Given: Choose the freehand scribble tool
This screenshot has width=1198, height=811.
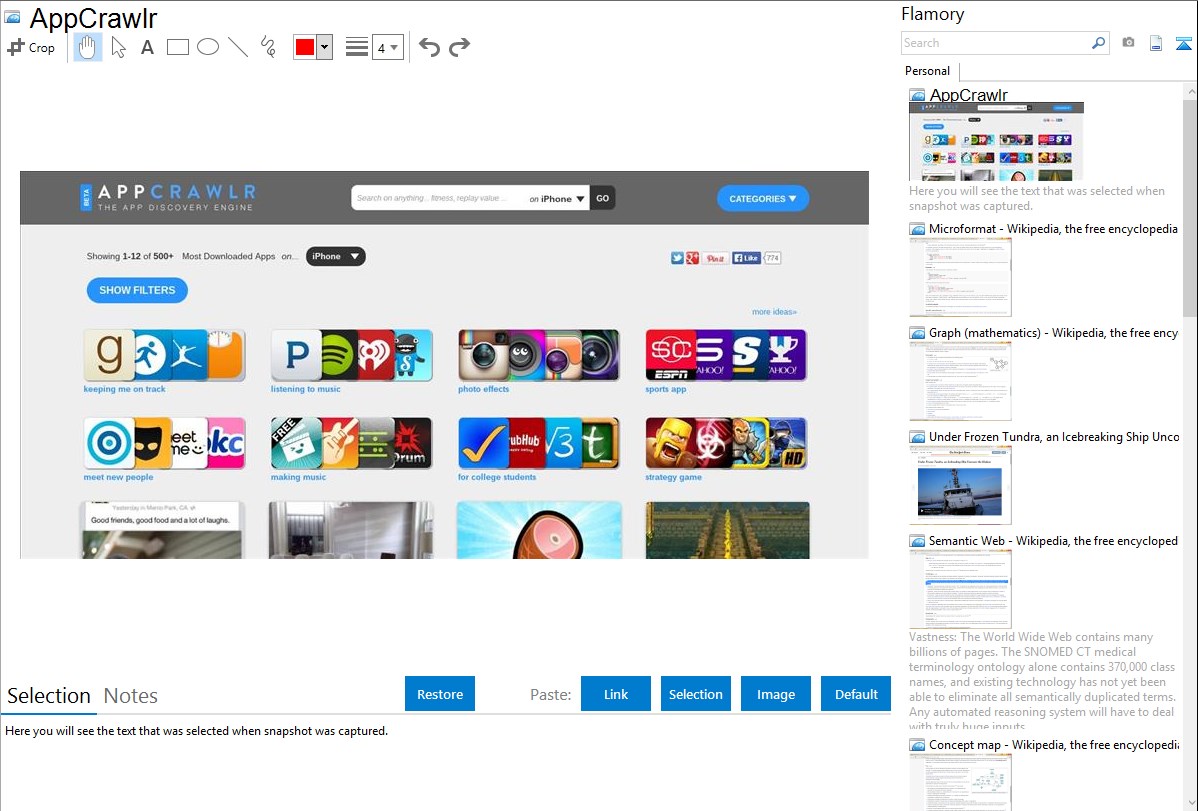Looking at the screenshot, I should point(268,47).
